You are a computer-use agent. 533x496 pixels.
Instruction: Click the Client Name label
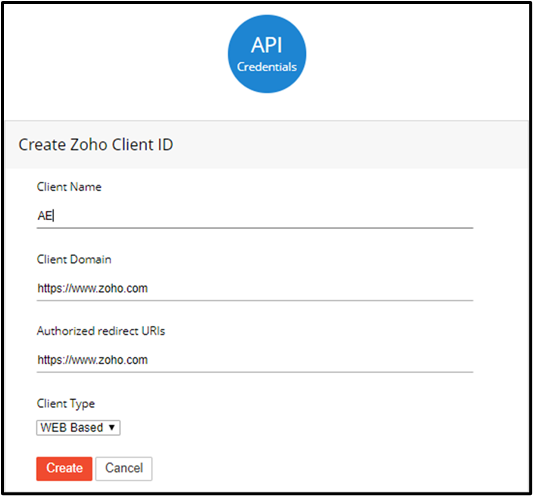[x=69, y=187]
